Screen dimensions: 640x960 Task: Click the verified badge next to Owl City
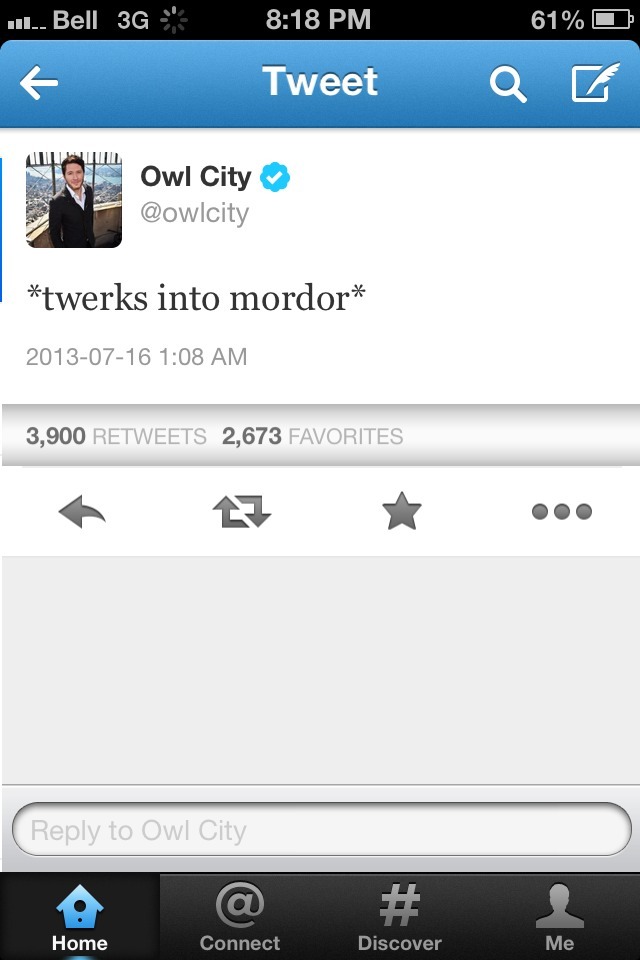275,177
